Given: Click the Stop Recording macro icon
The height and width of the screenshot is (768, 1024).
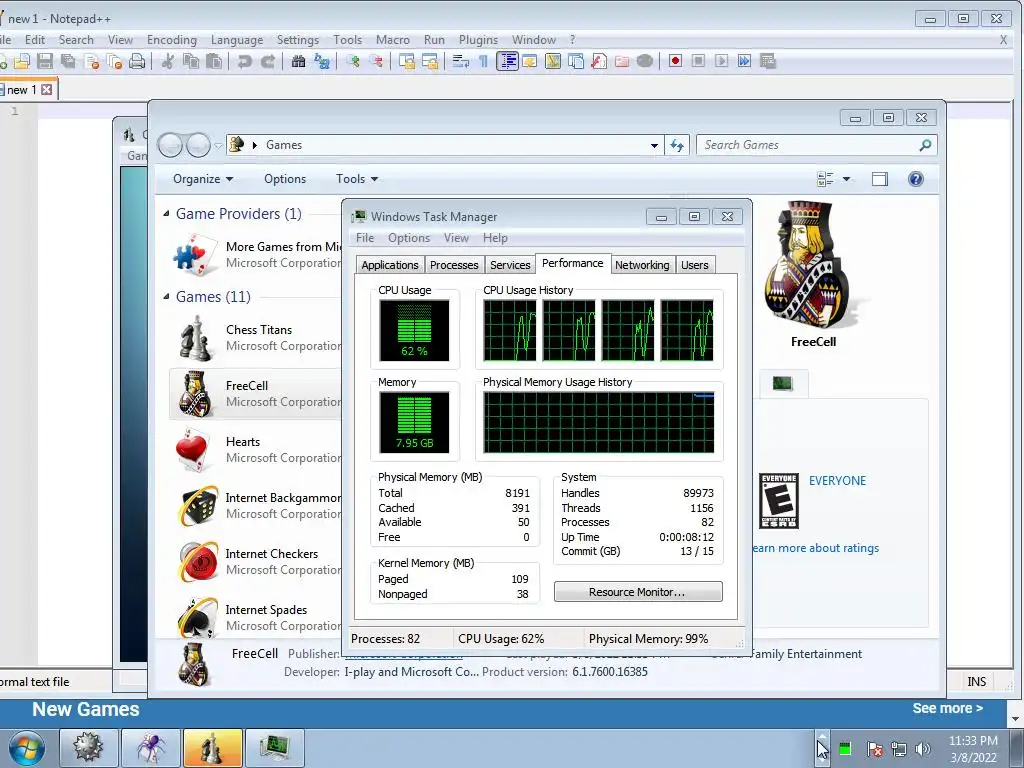Looking at the screenshot, I should point(698,61).
